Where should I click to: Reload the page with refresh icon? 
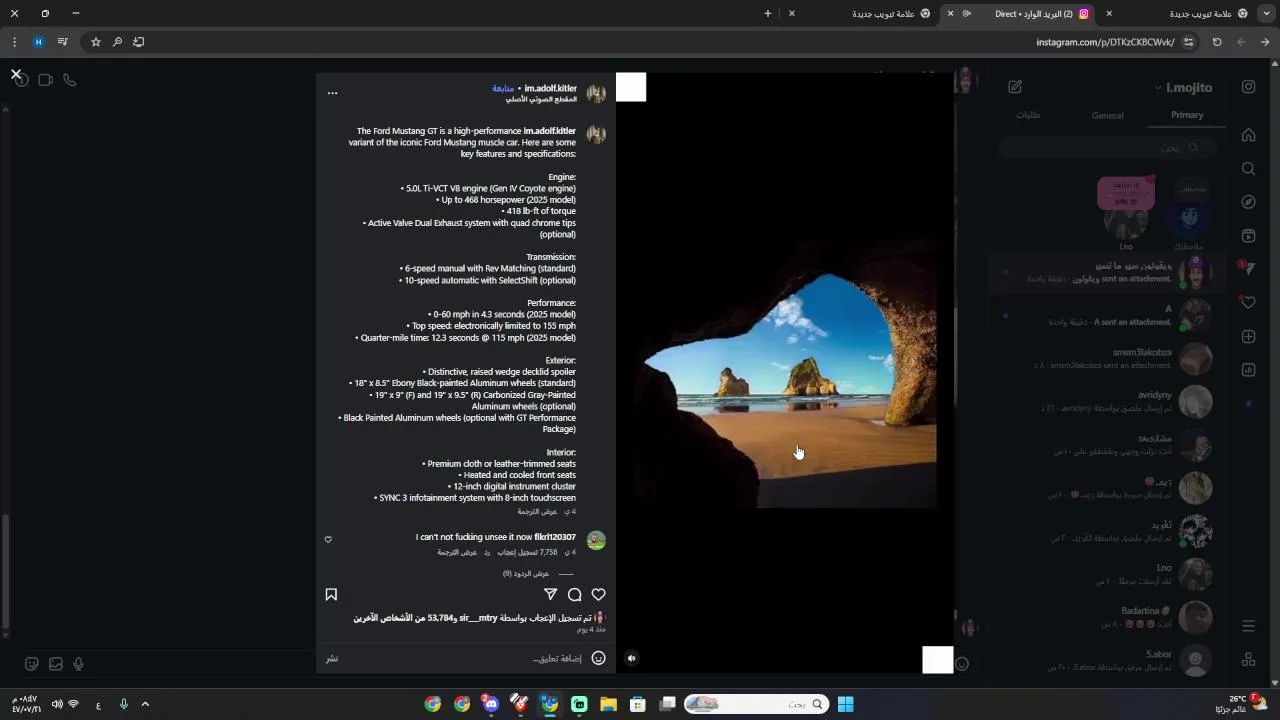point(1217,42)
